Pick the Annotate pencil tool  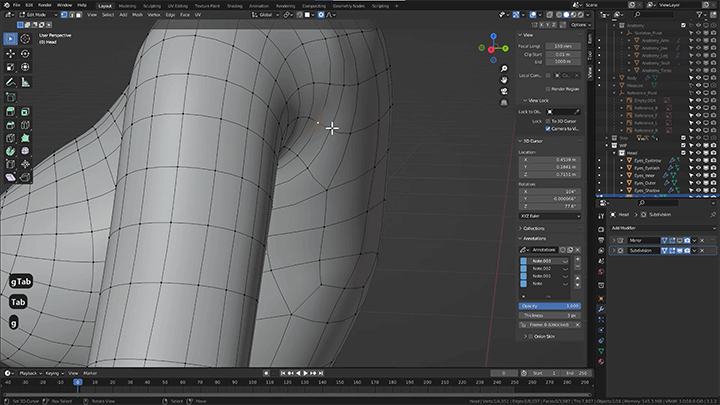tap(11, 82)
